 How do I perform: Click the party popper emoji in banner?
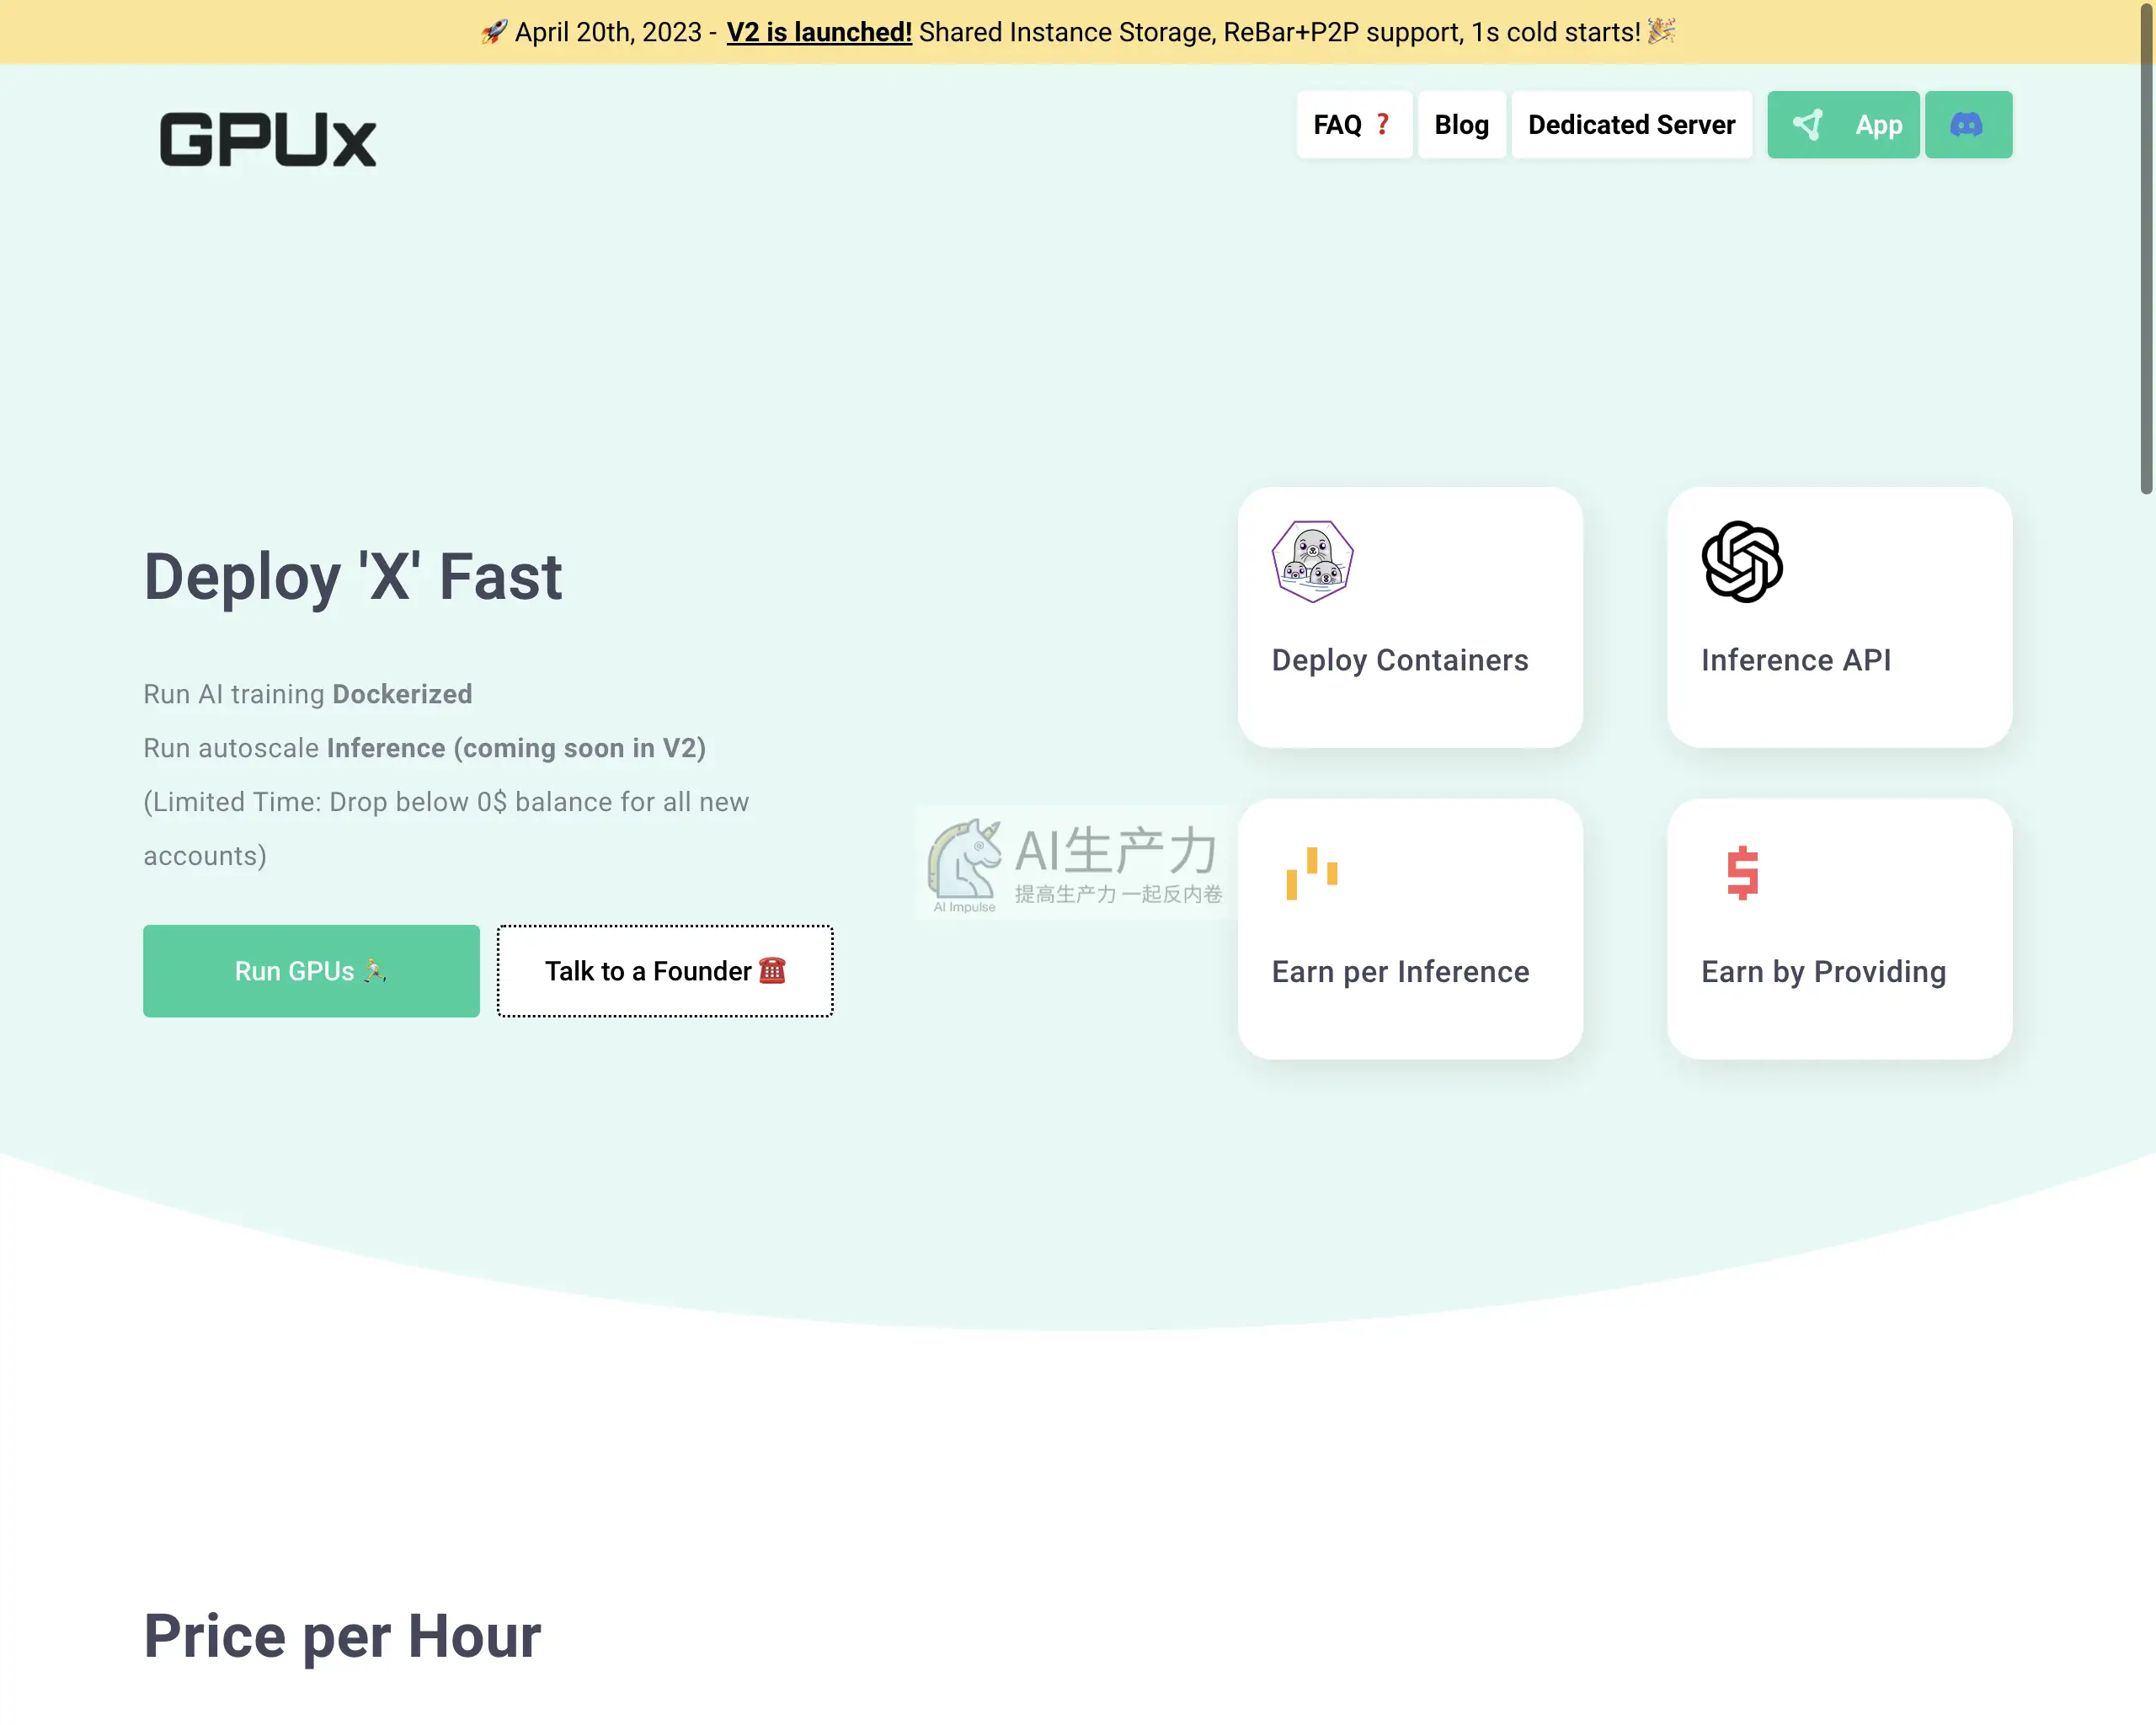pyautogui.click(x=1661, y=32)
